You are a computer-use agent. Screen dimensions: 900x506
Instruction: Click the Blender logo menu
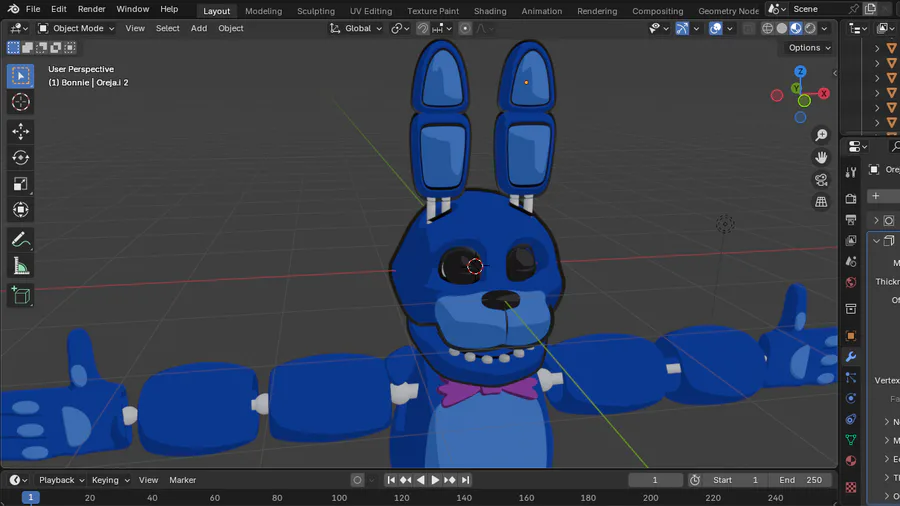click(x=13, y=9)
